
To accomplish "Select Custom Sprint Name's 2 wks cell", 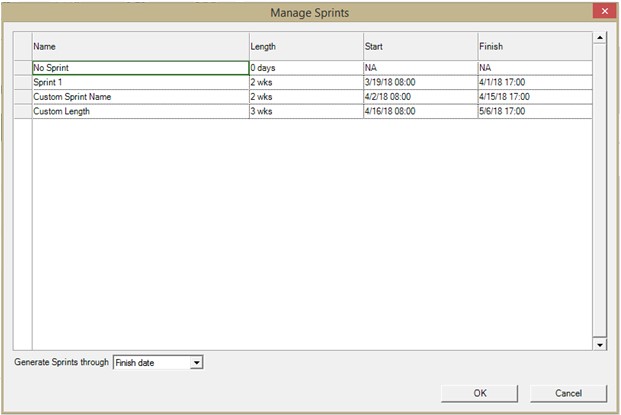I will coord(307,97).
